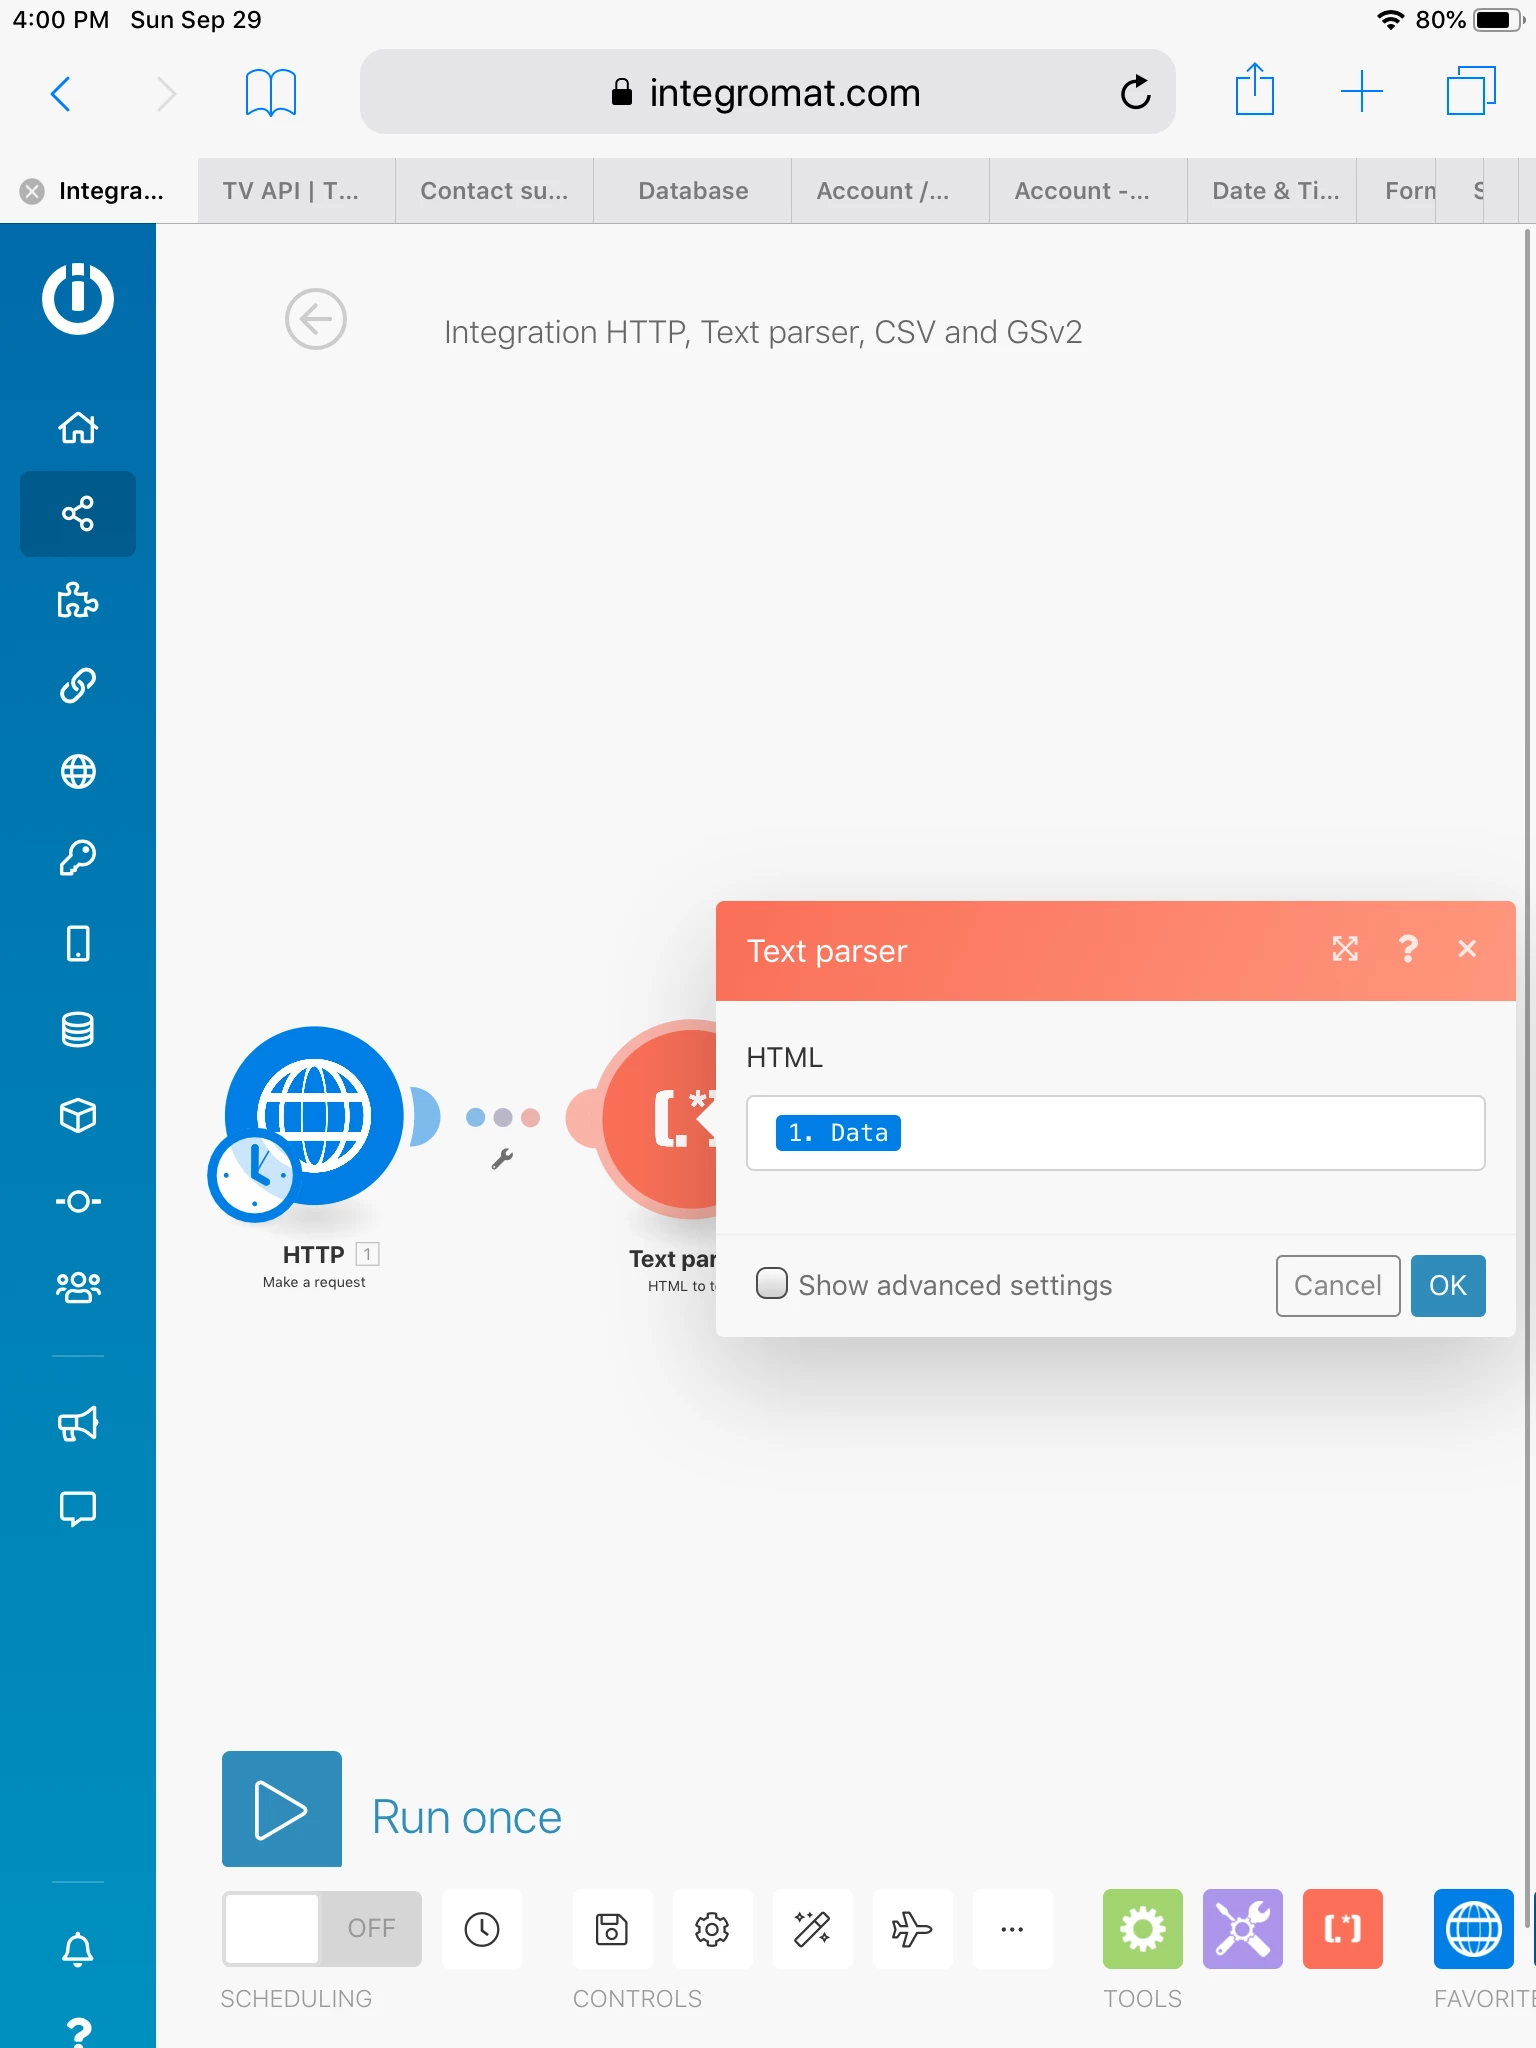Open purple Tools wrench icon
Viewport: 1536px width, 2048px height.
1242,1929
